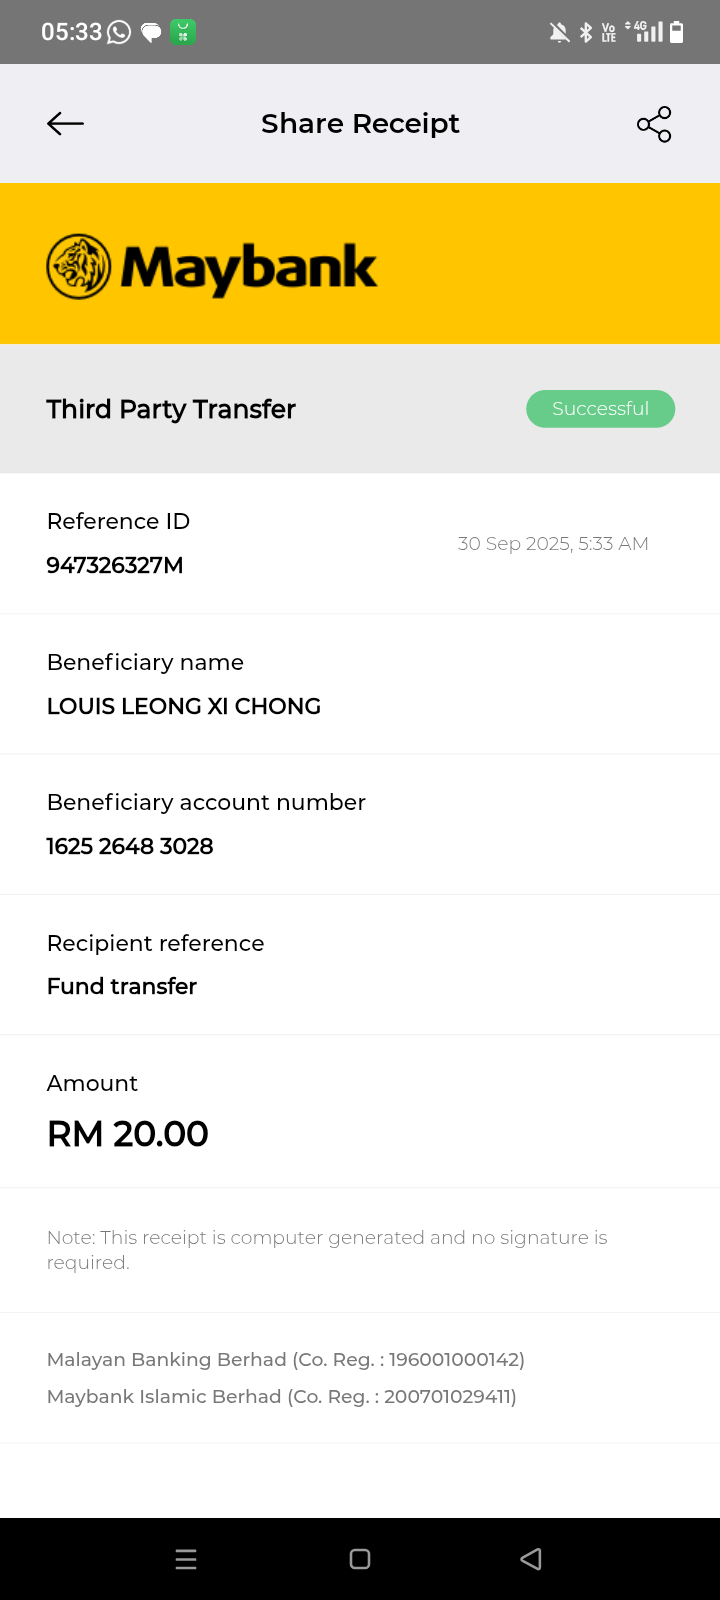The width and height of the screenshot is (720, 1600).
Task: Tap the Fund transfer recipient reference
Action: pyautogui.click(x=122, y=986)
